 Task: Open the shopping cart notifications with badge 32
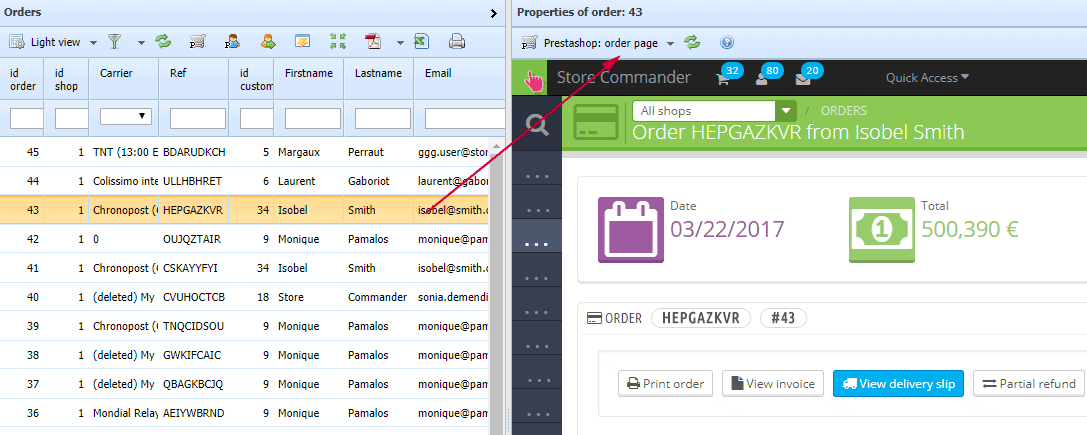tap(722, 78)
